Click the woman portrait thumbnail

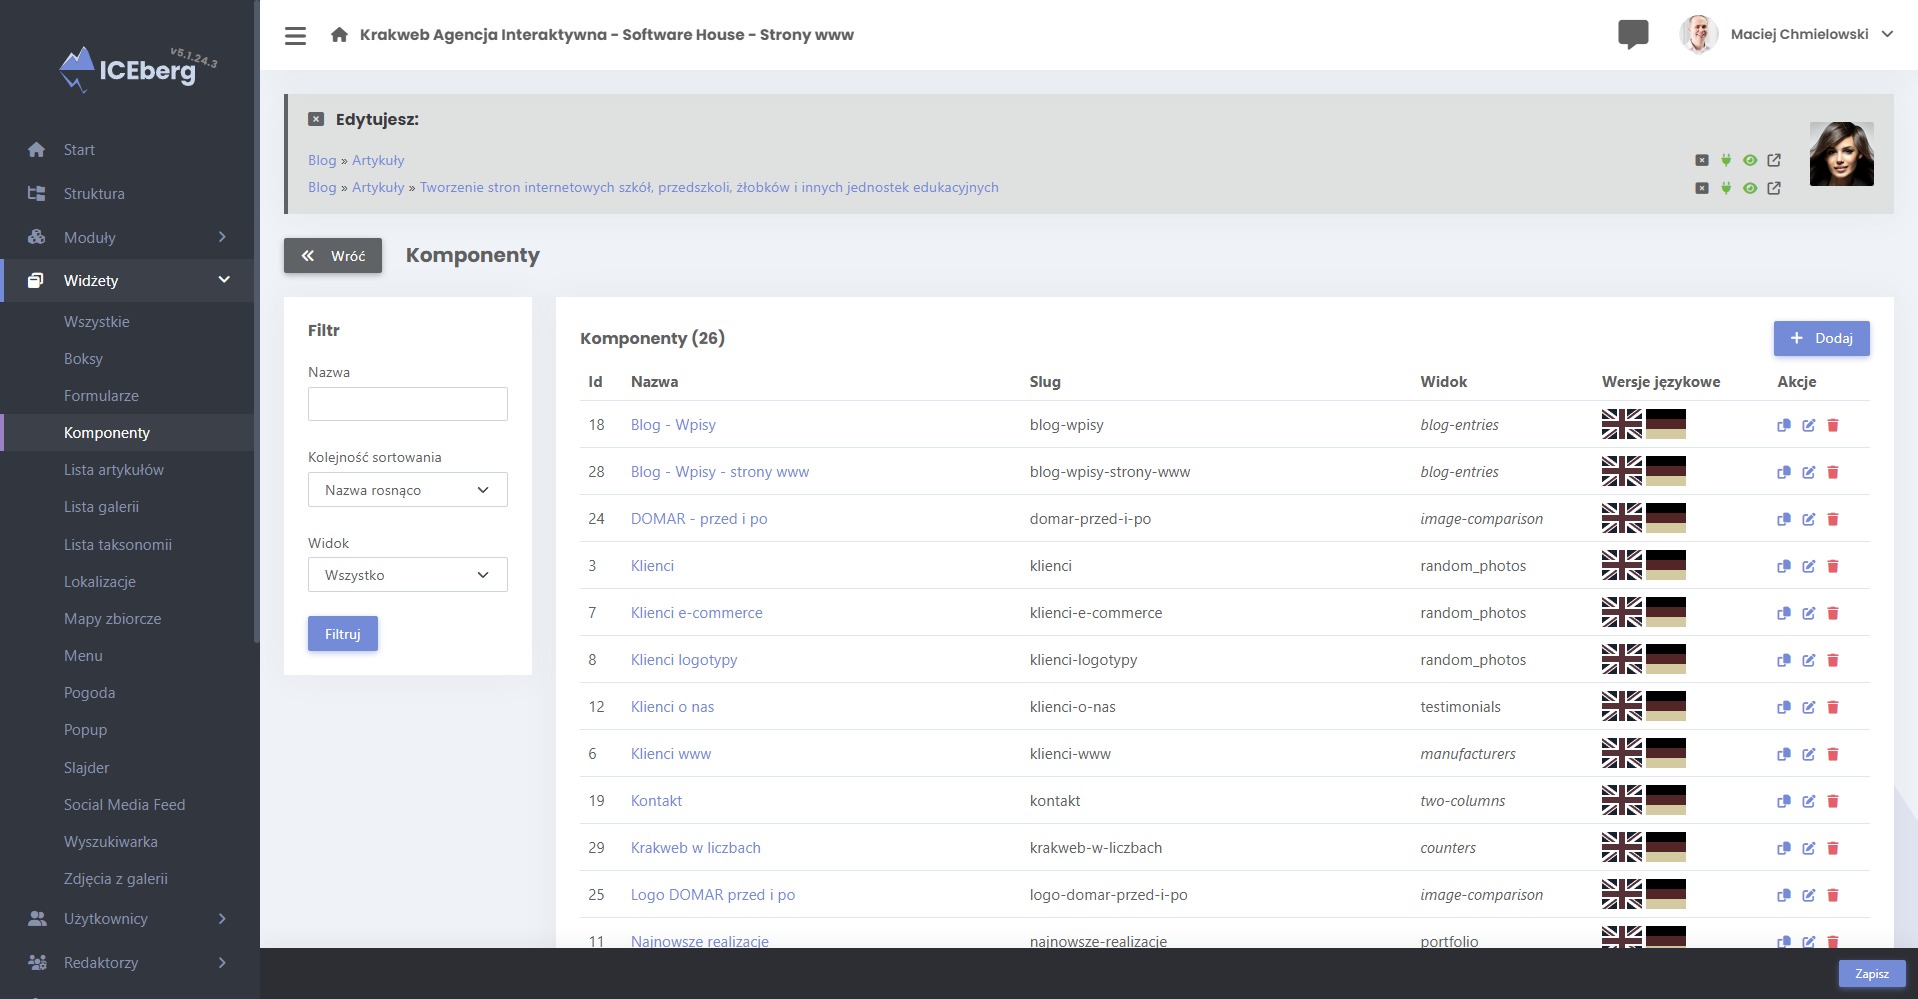(1841, 154)
